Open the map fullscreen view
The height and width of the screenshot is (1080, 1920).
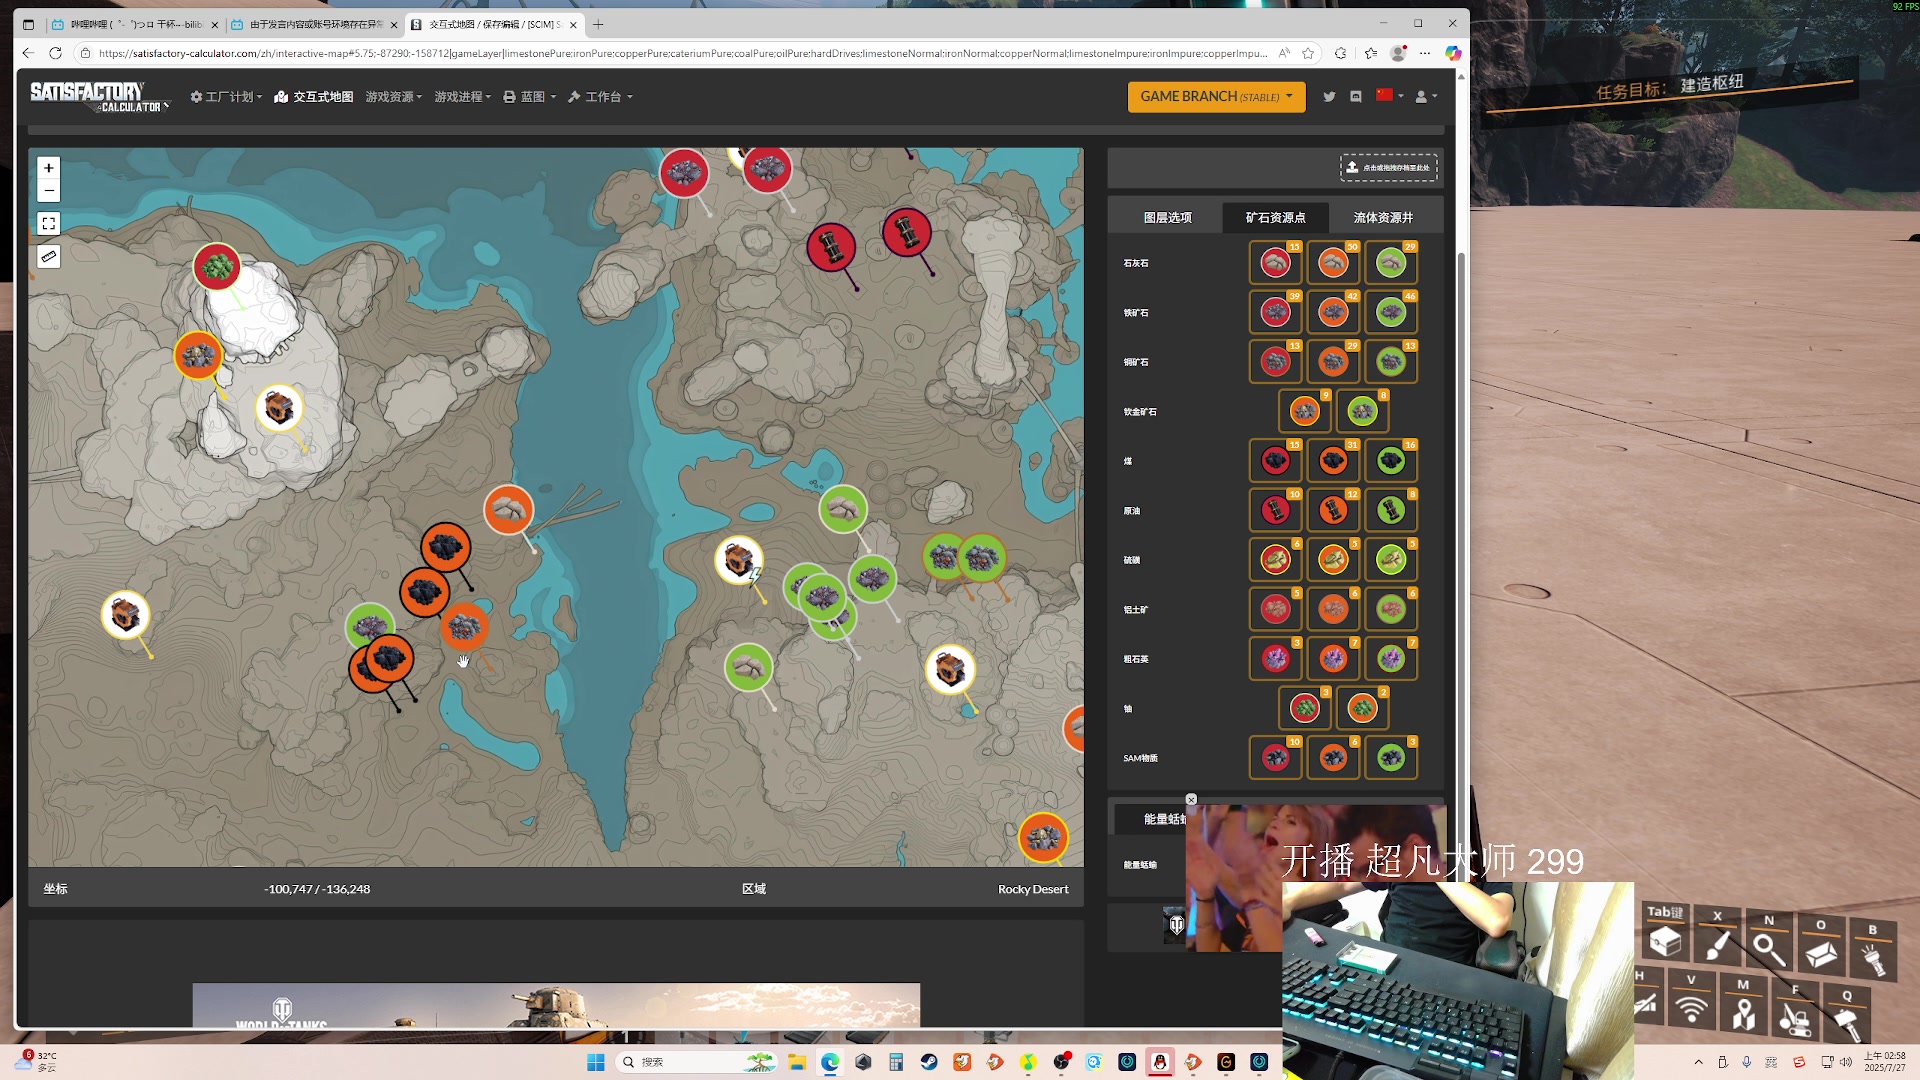[48, 224]
